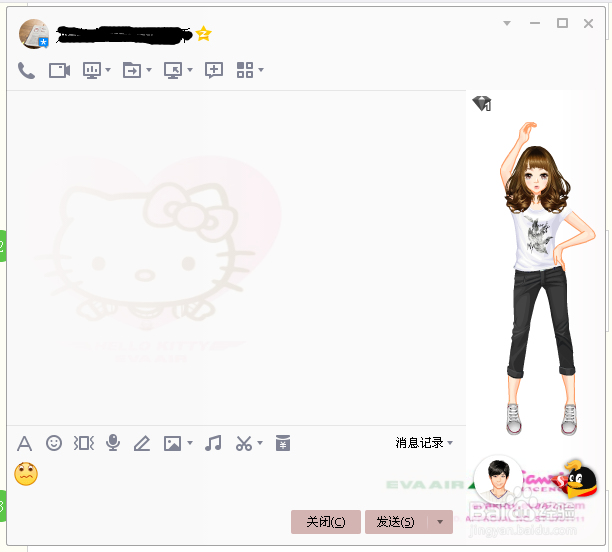Screen dimensions: 612x552
Task: Expand the picture sending options arrow
Action: [190, 443]
